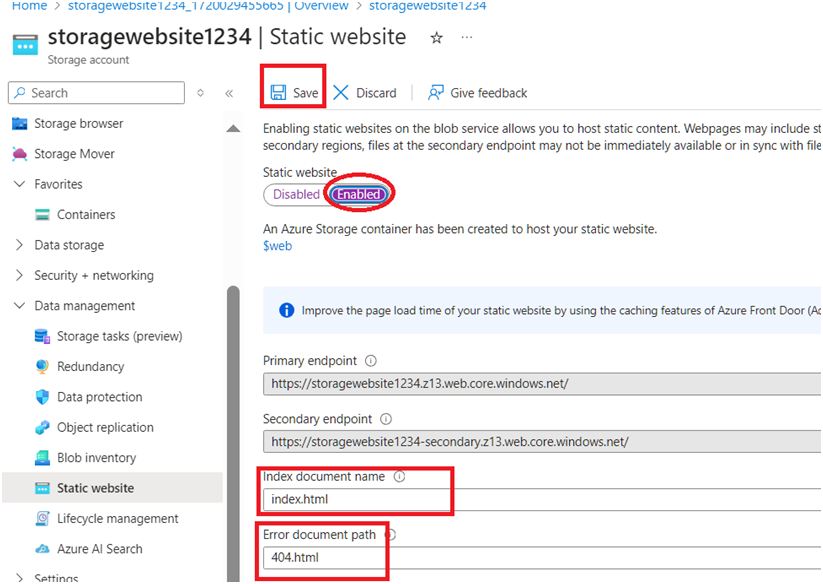Image resolution: width=823 pixels, height=584 pixels.
Task: Click the Storage browser icon
Action: (19, 123)
